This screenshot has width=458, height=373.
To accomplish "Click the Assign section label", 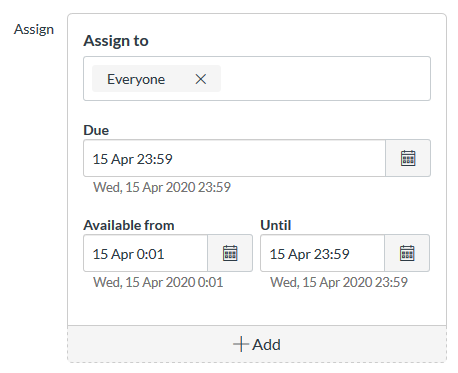I will click(x=34, y=30).
